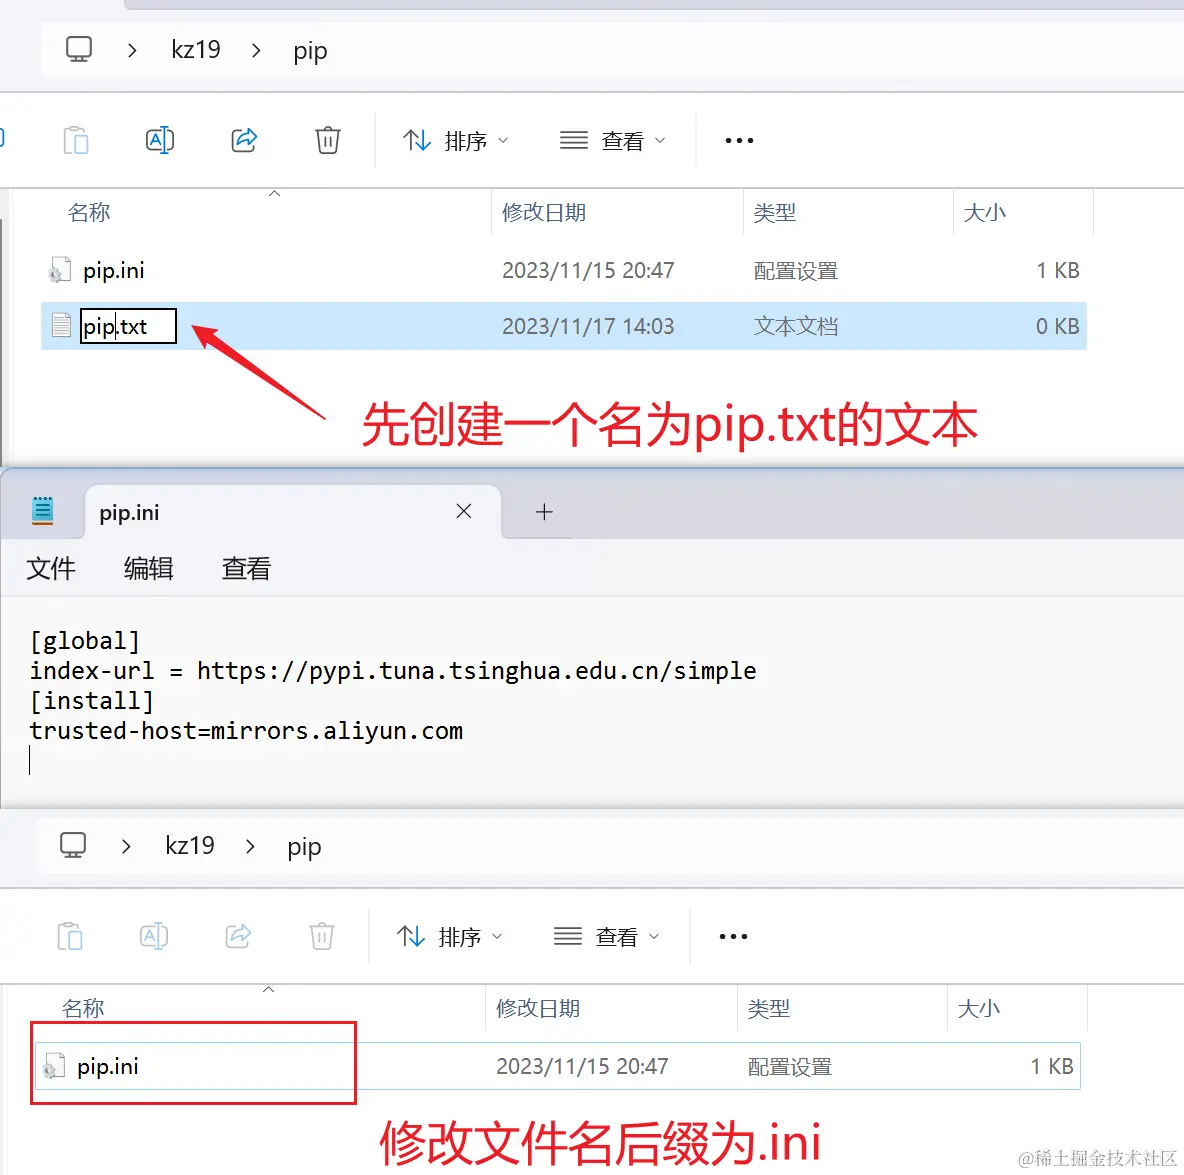Open the three-dots more menu in the top Explorer toolbar
This screenshot has width=1184, height=1175.
(739, 140)
